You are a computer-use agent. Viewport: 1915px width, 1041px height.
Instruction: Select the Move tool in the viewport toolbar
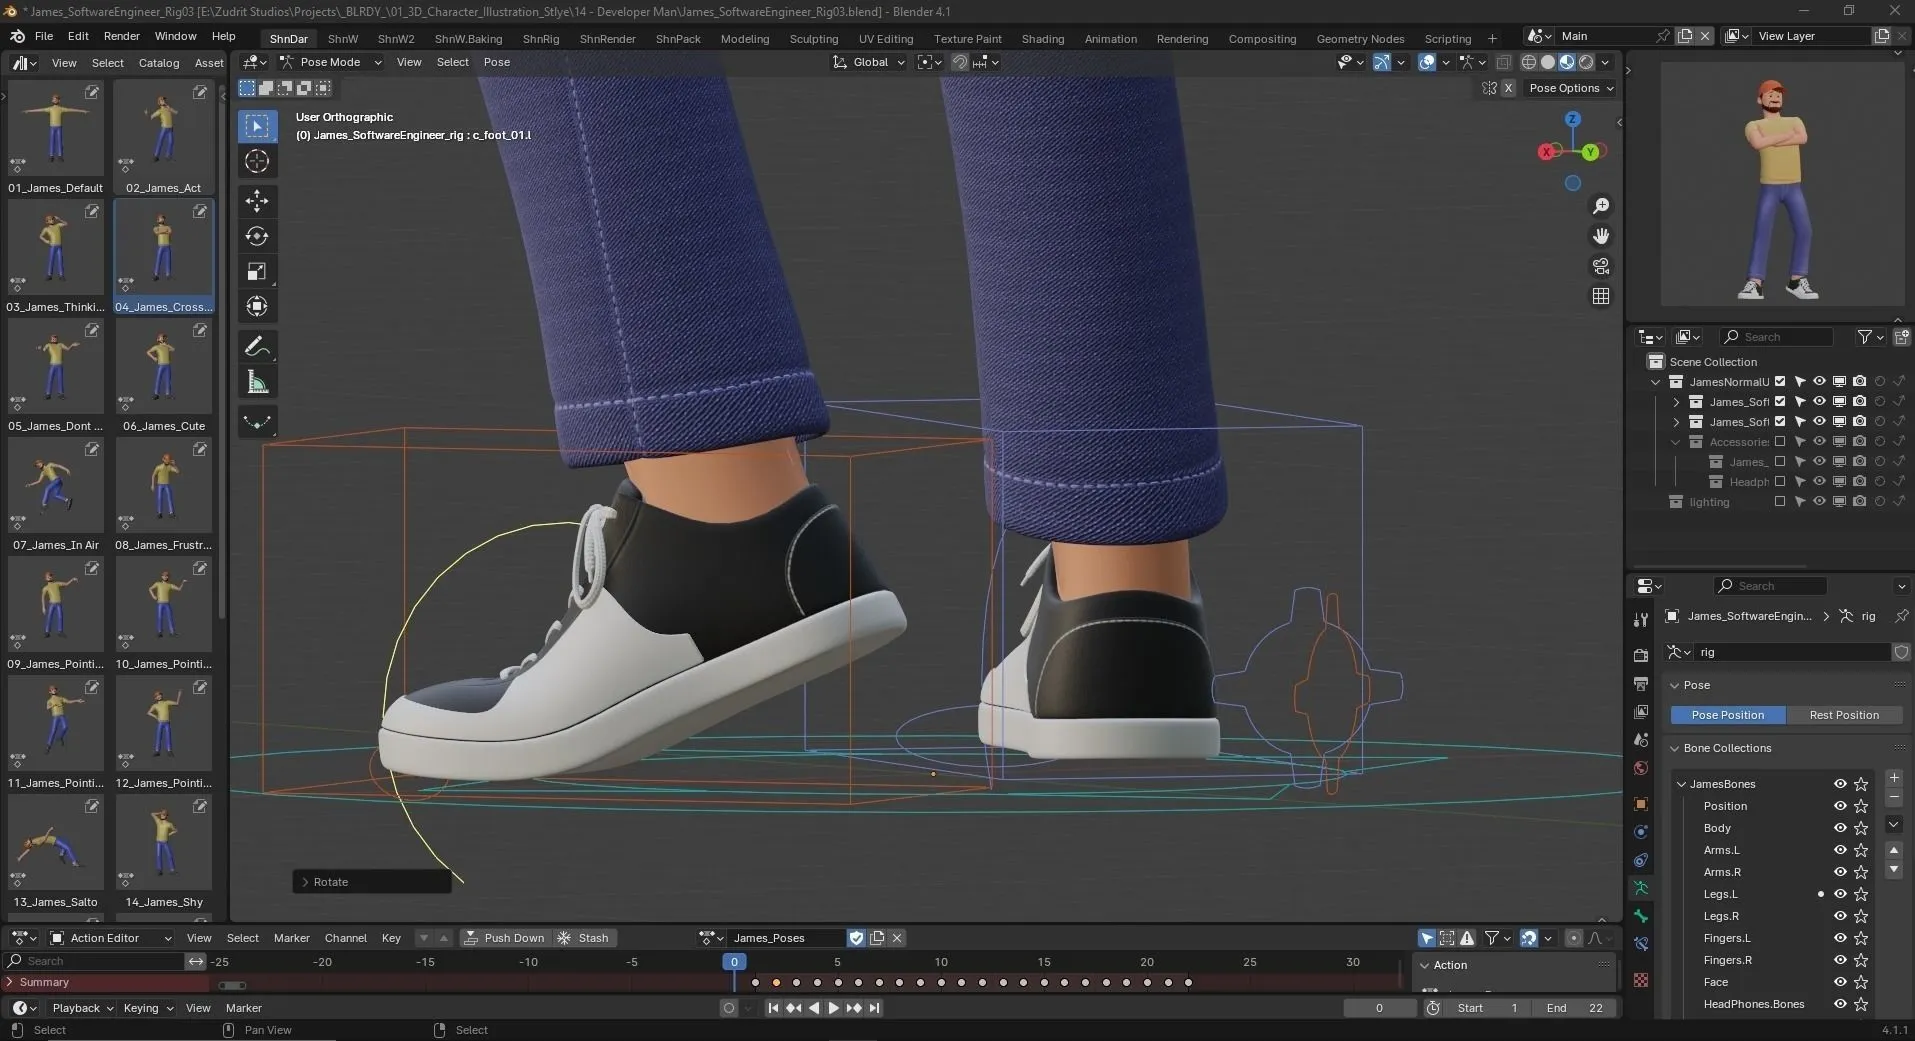[257, 201]
